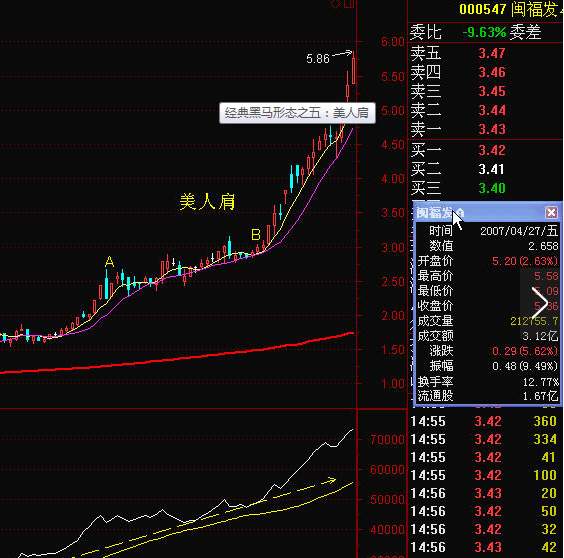The width and height of the screenshot is (564, 558).
Task: Click the 闽福发 popup title bar
Action: (487, 213)
